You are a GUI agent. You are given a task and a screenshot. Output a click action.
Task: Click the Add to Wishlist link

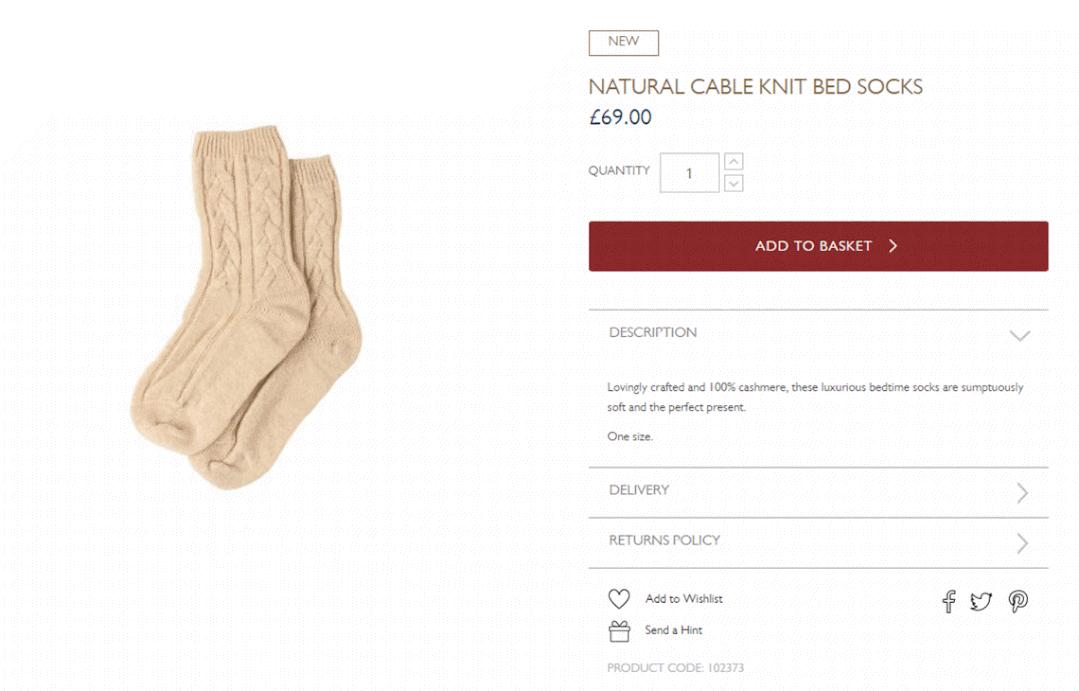click(x=684, y=599)
